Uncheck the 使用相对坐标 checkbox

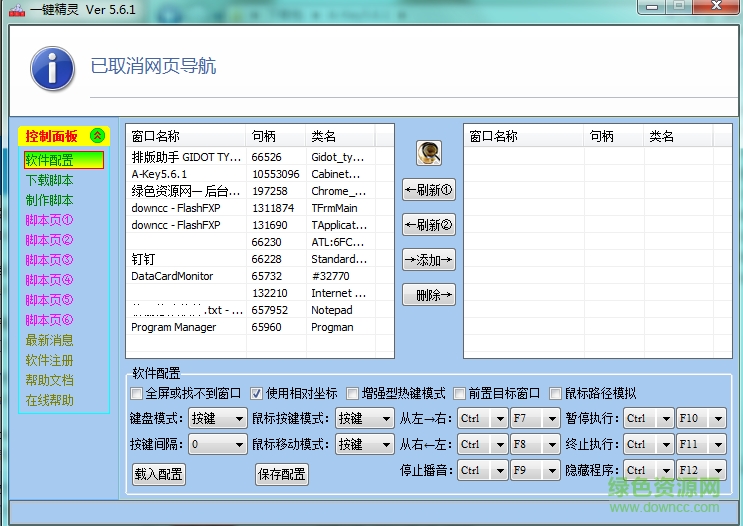coord(256,394)
